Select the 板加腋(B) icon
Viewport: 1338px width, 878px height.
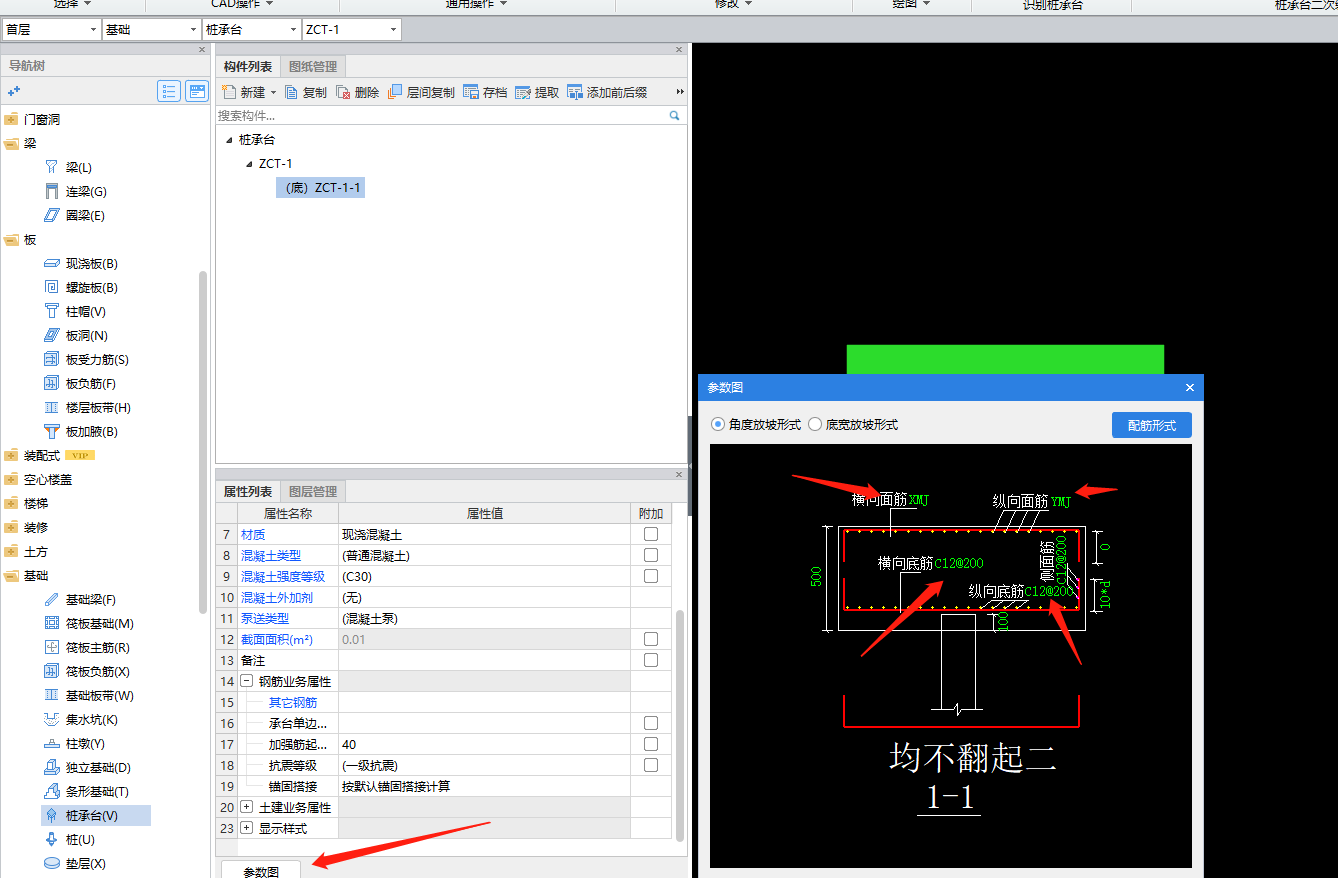(x=52, y=431)
